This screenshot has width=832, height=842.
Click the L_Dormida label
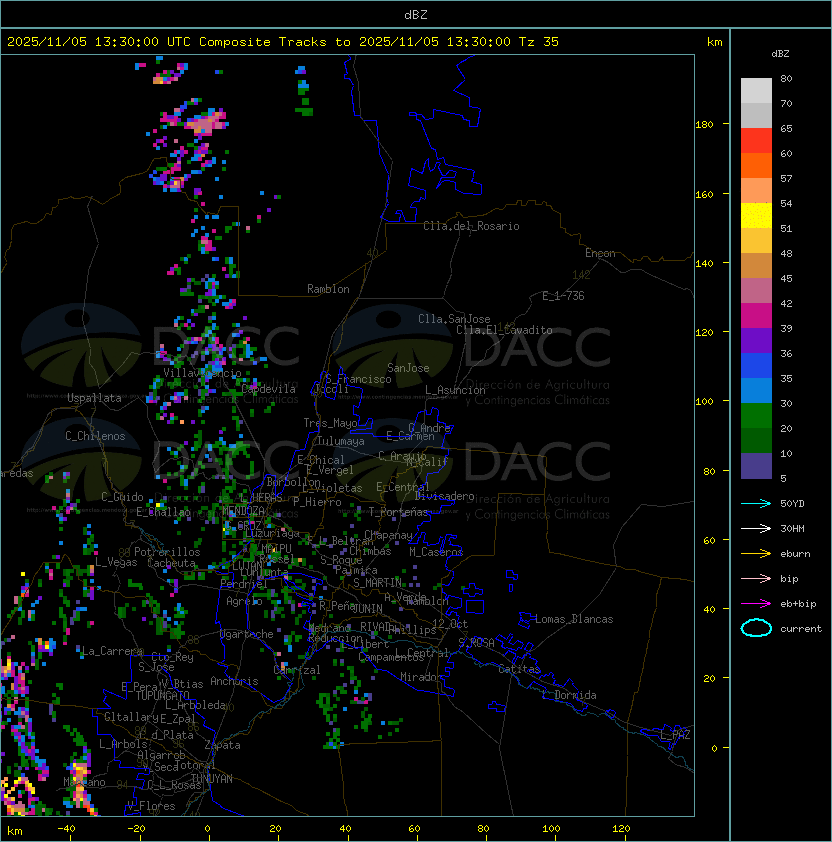(x=569, y=695)
